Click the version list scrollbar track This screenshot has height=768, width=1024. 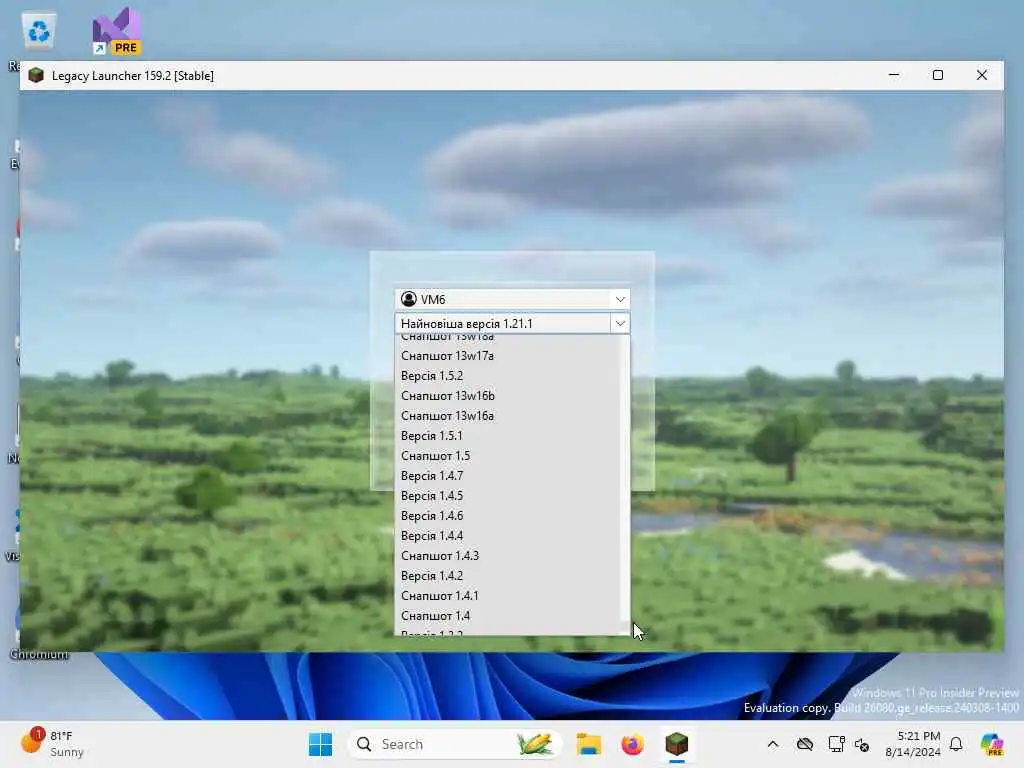[x=624, y=485]
